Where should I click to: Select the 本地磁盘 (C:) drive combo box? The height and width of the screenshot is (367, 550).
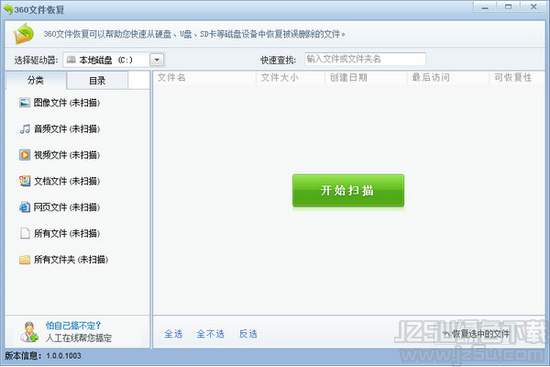click(x=114, y=60)
